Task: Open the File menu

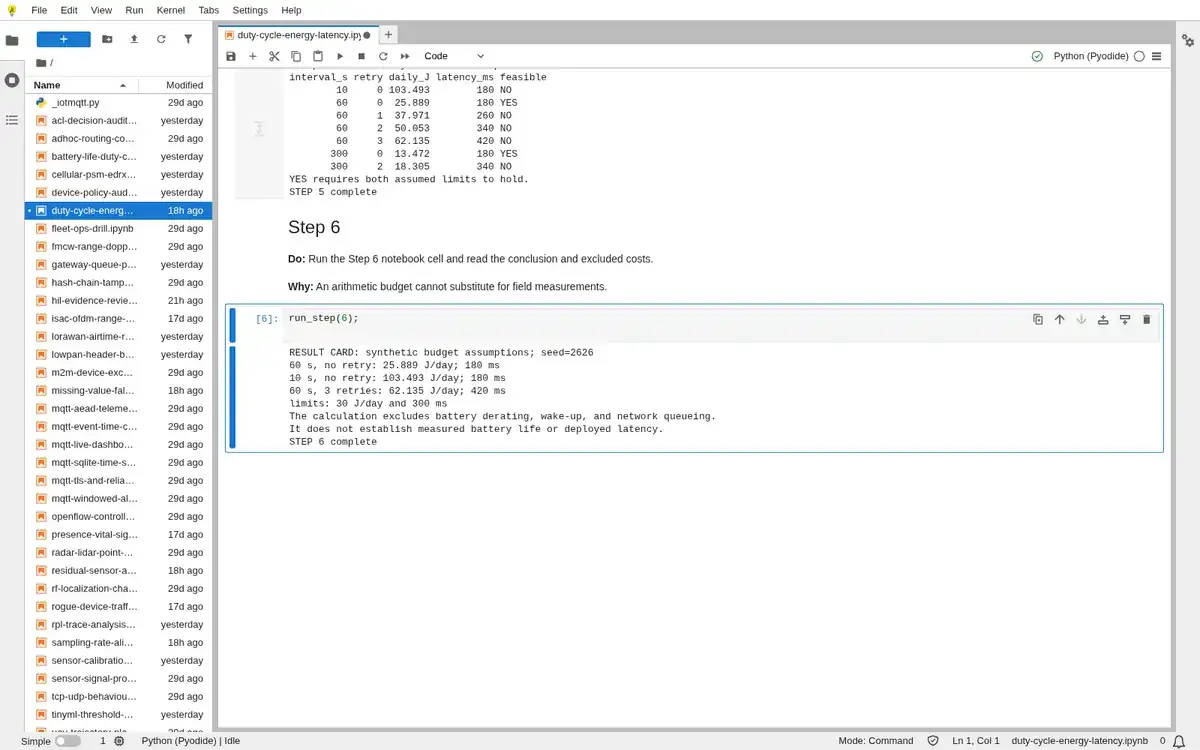Action: tap(39, 10)
